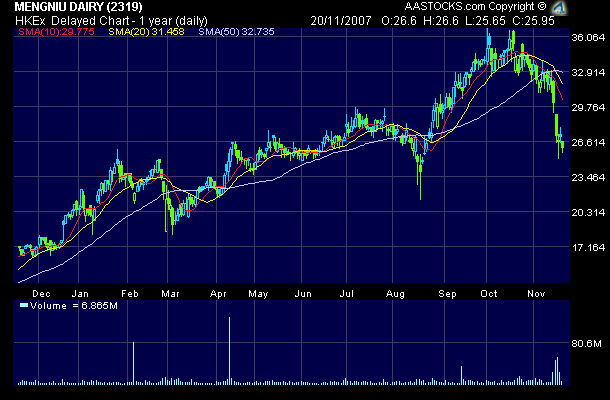Click the 36.064 price axis label
Image resolution: width=610 pixels, height=400 pixels.
click(x=587, y=38)
